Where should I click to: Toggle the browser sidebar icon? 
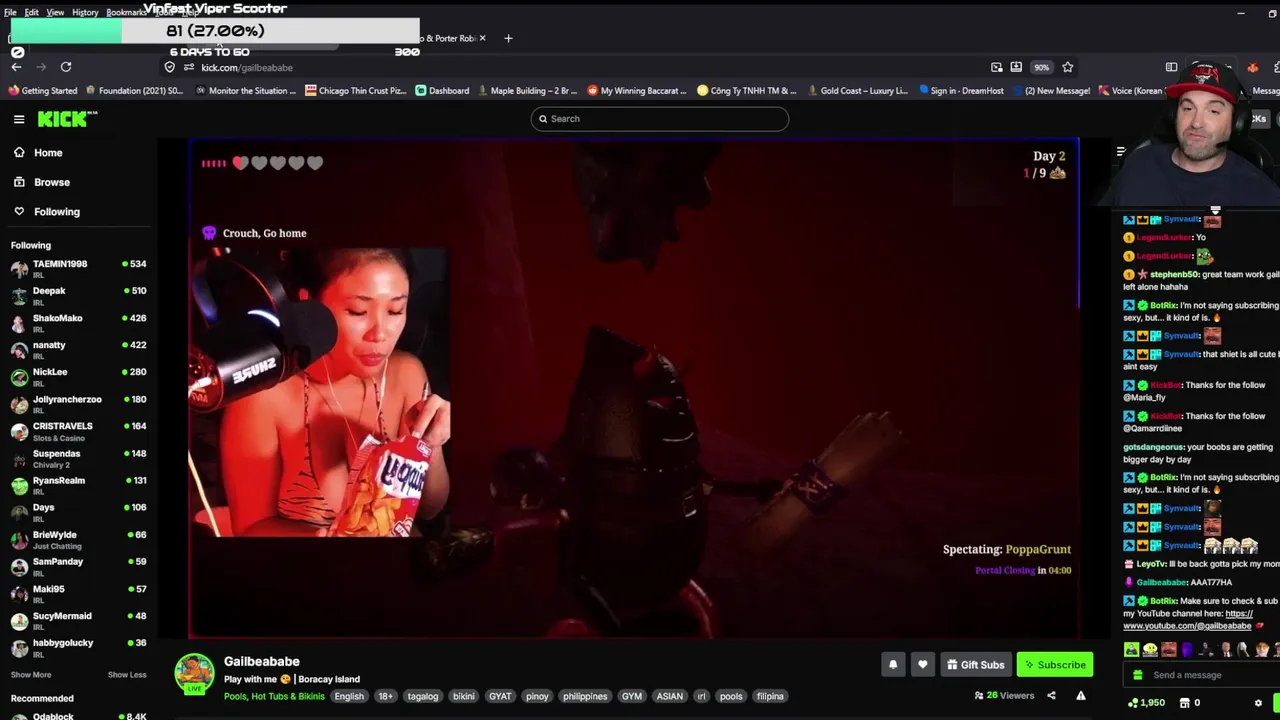click(1171, 67)
